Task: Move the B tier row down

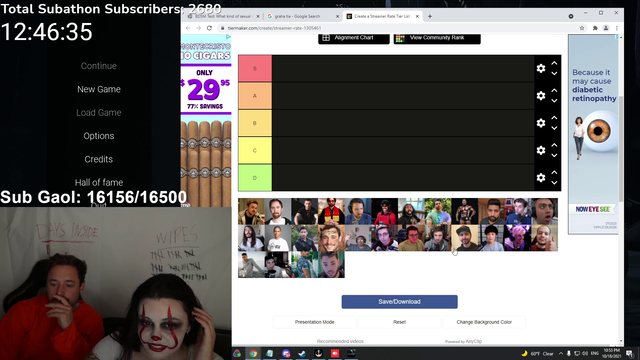Action: pos(554,128)
